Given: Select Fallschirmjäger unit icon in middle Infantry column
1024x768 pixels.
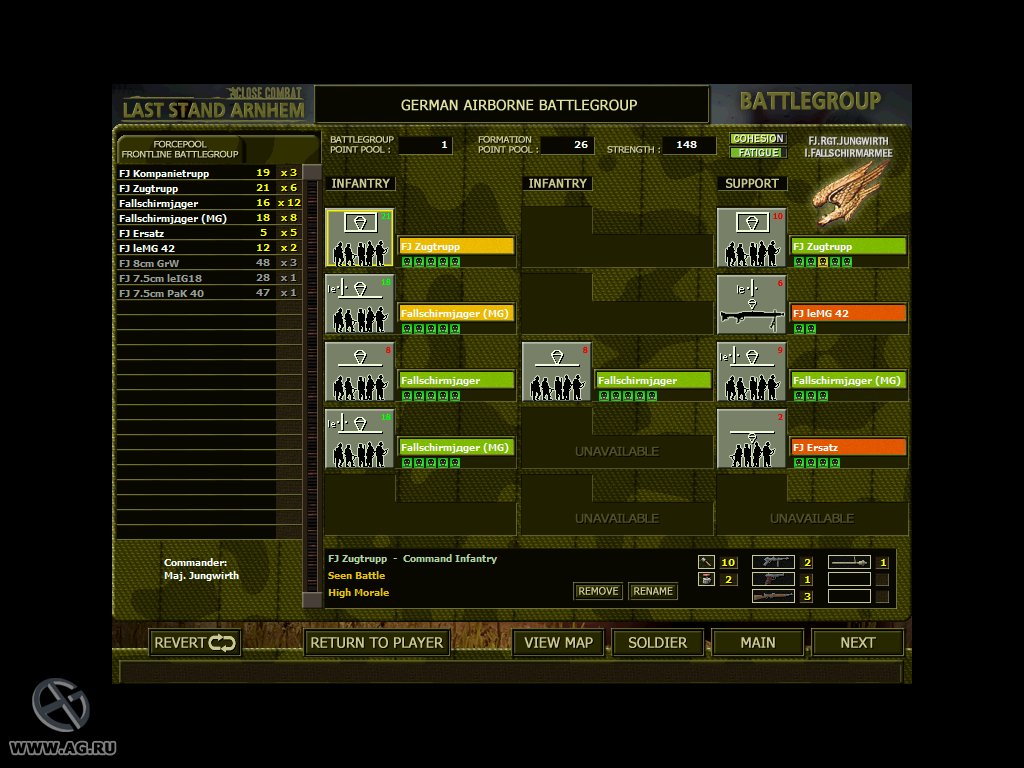Looking at the screenshot, I should click(x=556, y=372).
